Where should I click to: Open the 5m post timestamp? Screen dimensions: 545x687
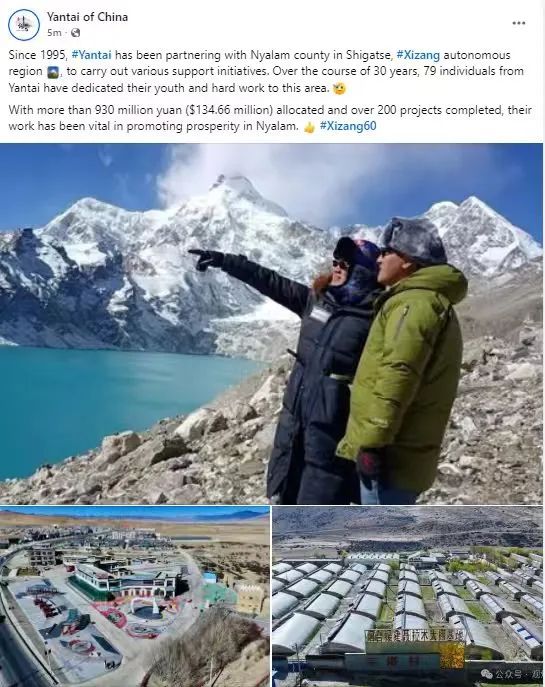coord(54,33)
